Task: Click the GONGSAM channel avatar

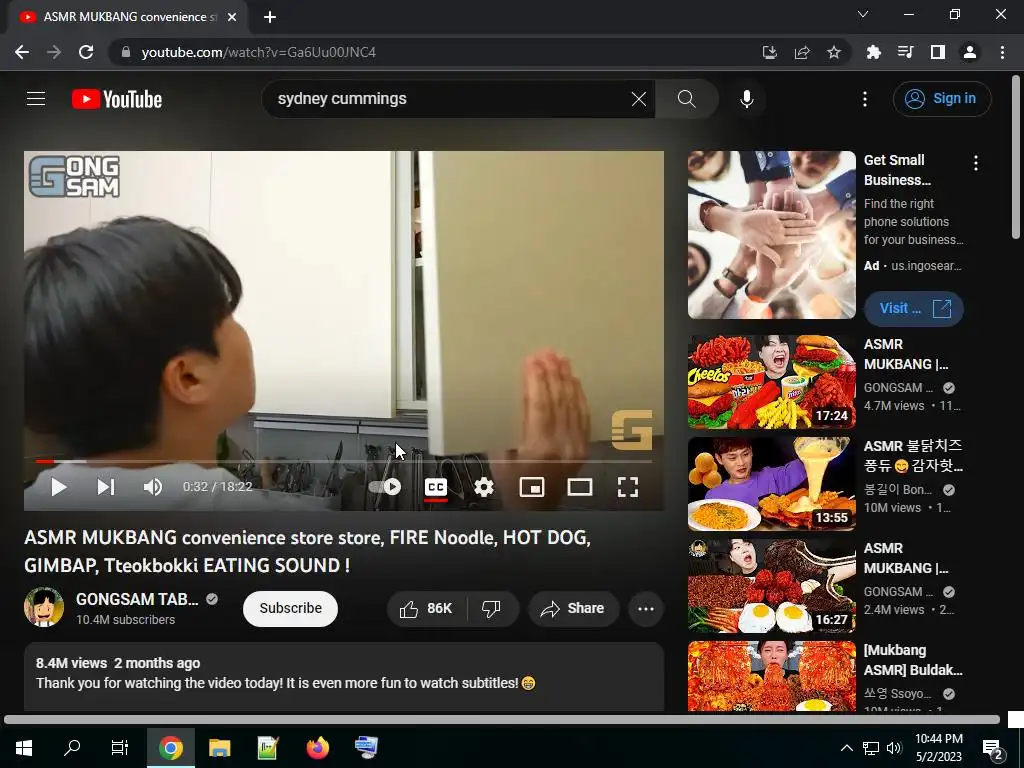Action: pyautogui.click(x=44, y=607)
